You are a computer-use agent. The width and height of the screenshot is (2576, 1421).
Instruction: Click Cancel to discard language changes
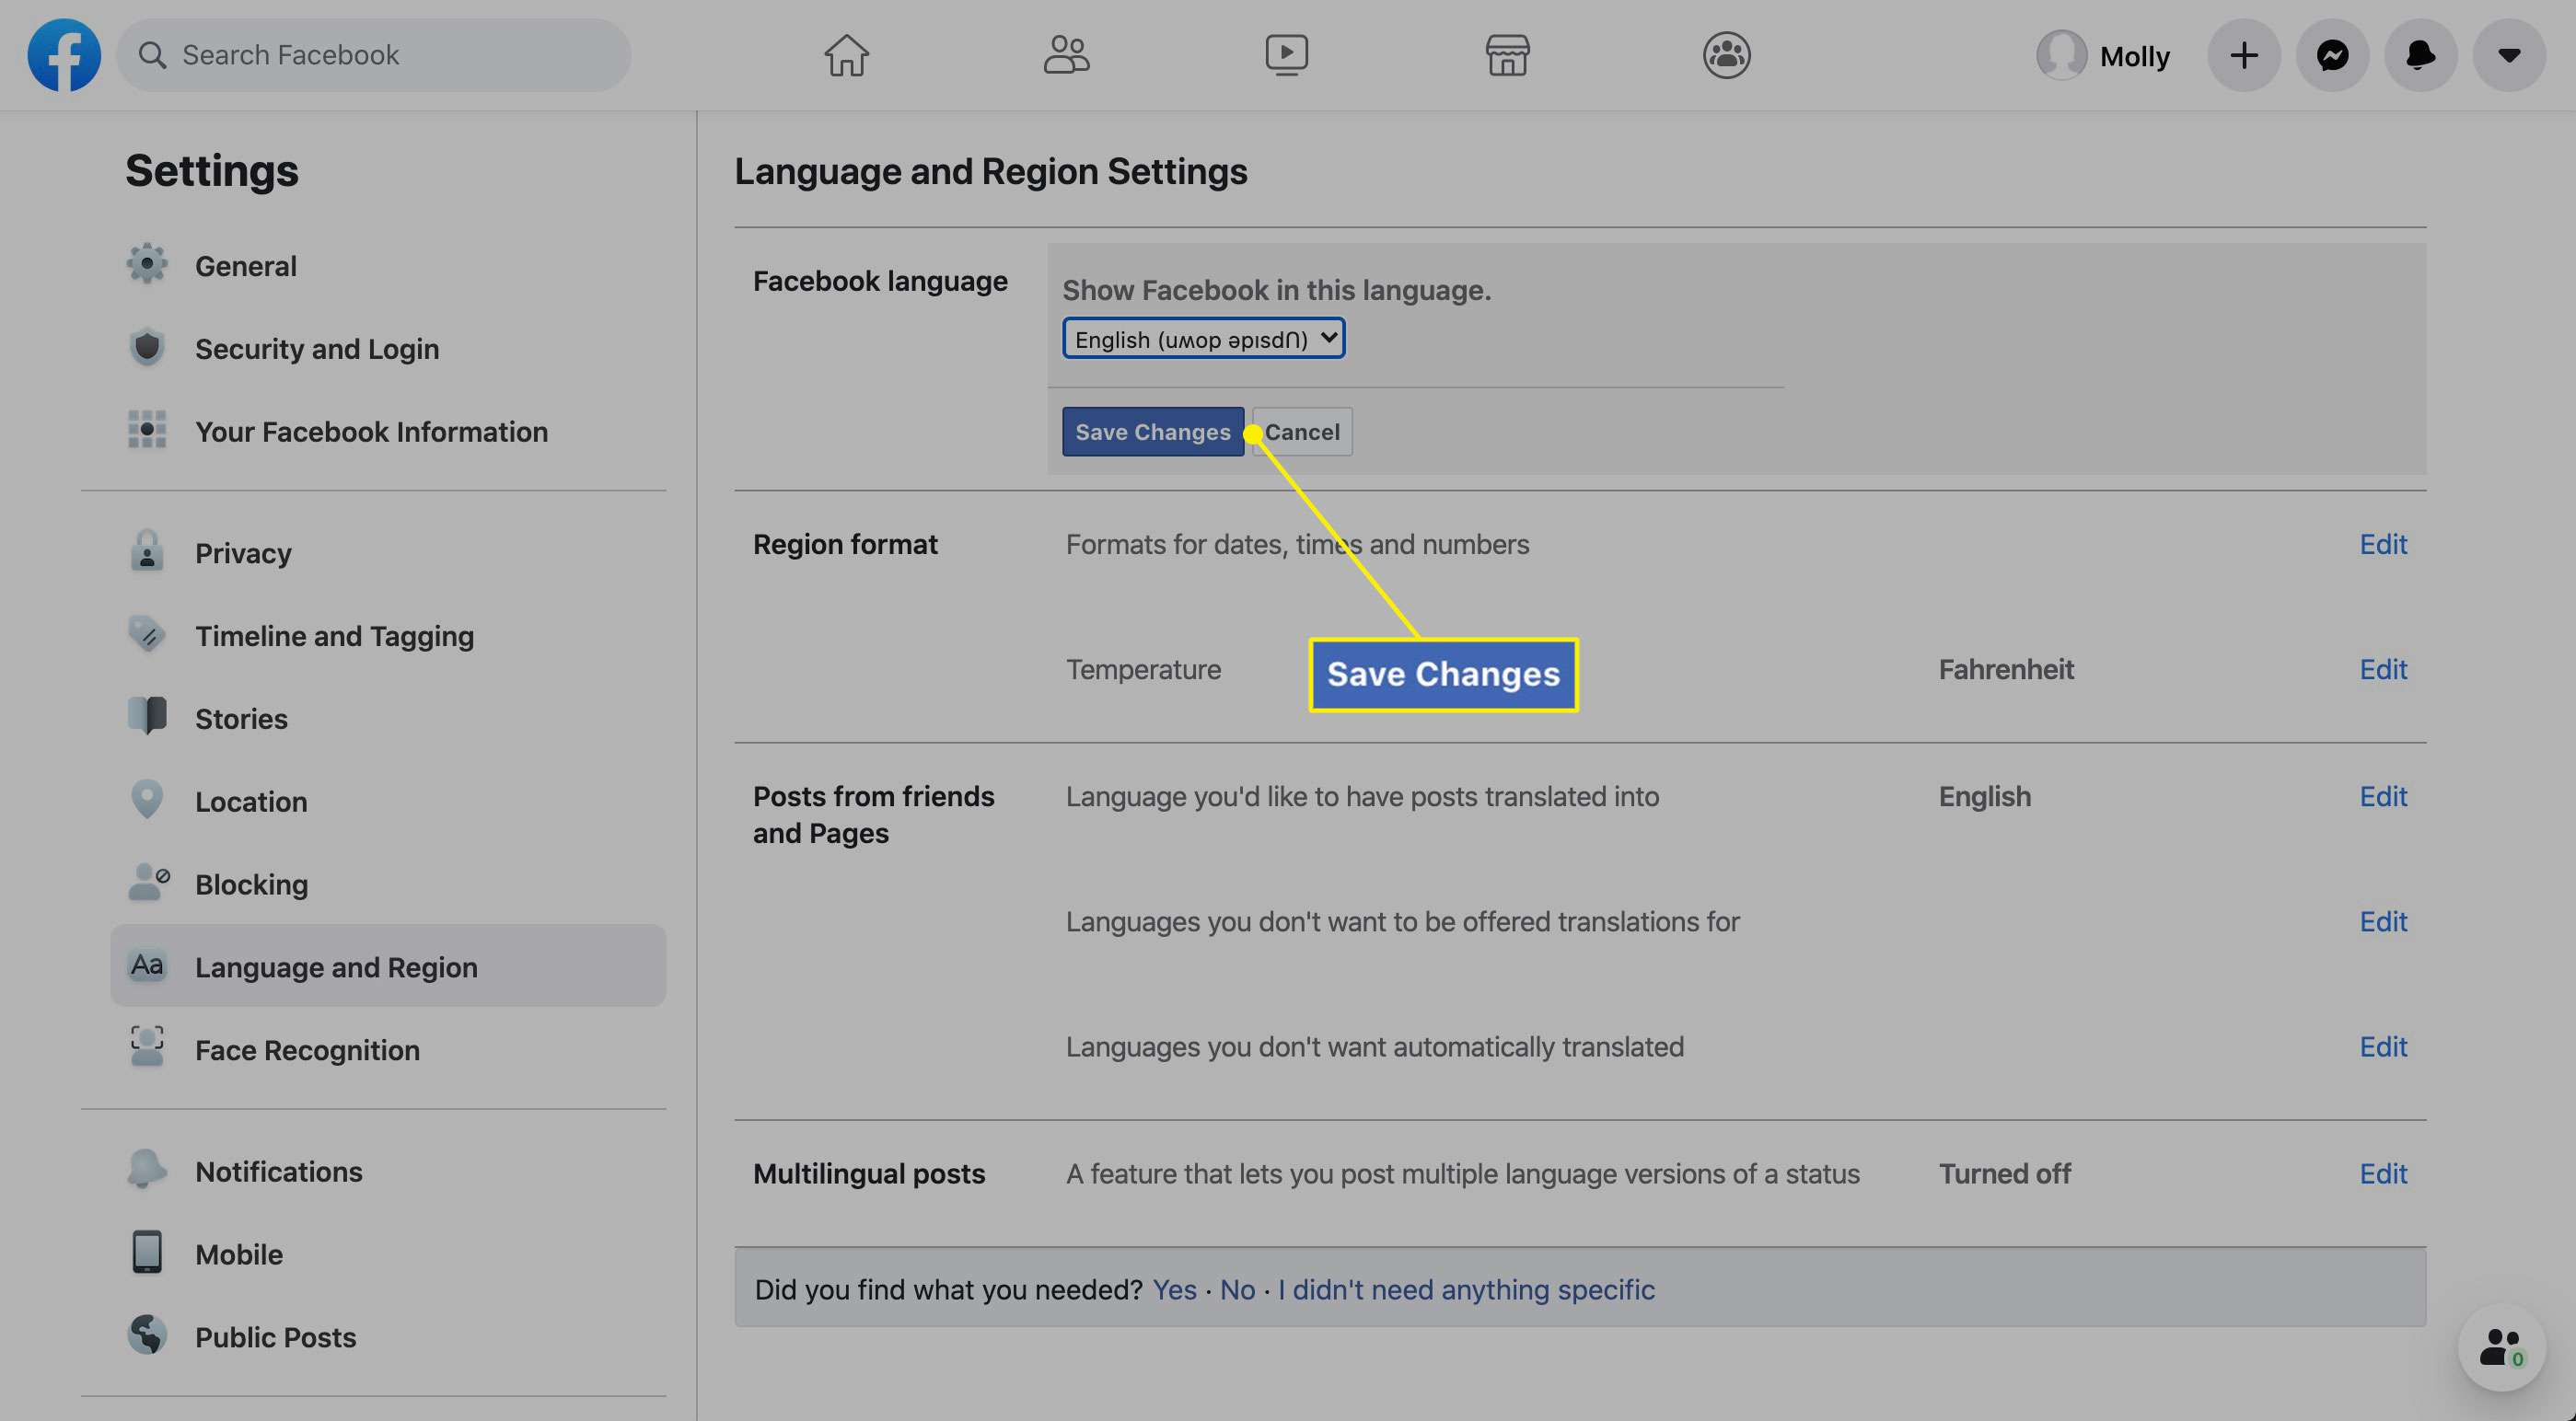click(1302, 431)
